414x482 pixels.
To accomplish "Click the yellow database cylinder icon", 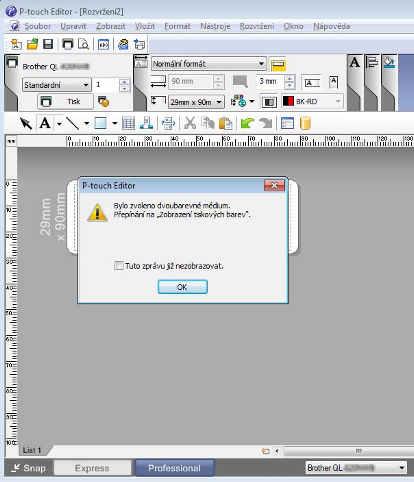I will click(305, 123).
